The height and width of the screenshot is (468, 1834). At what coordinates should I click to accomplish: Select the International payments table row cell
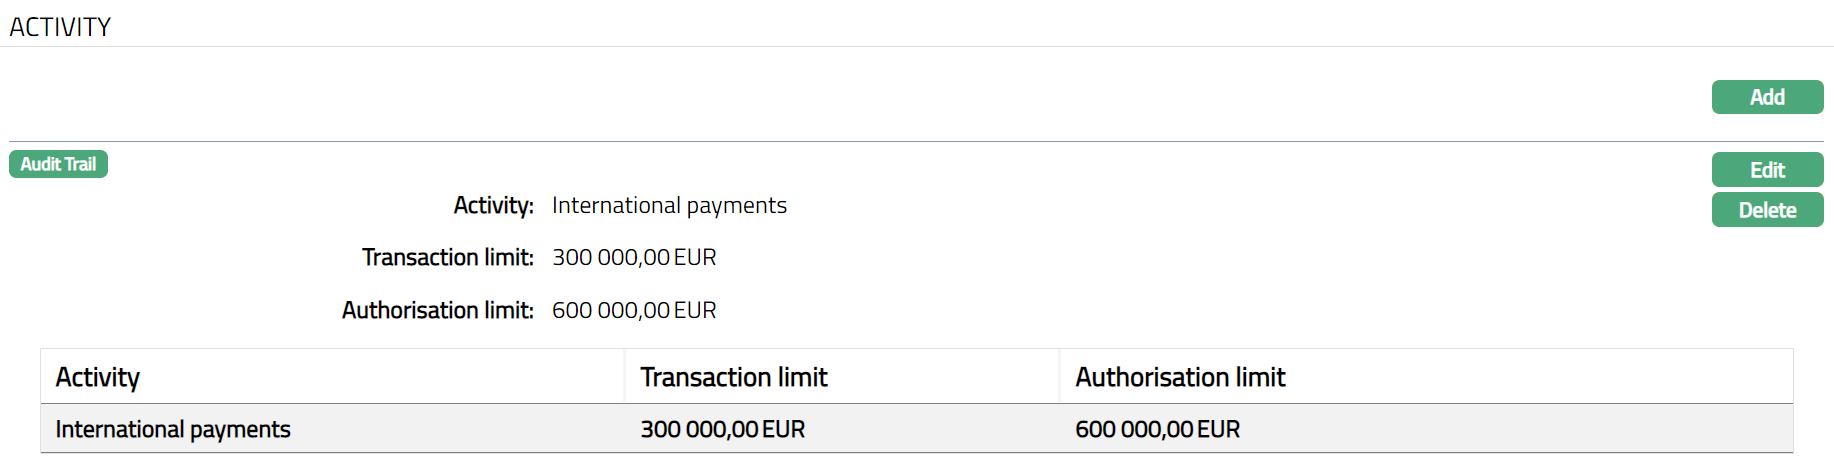[x=173, y=429]
